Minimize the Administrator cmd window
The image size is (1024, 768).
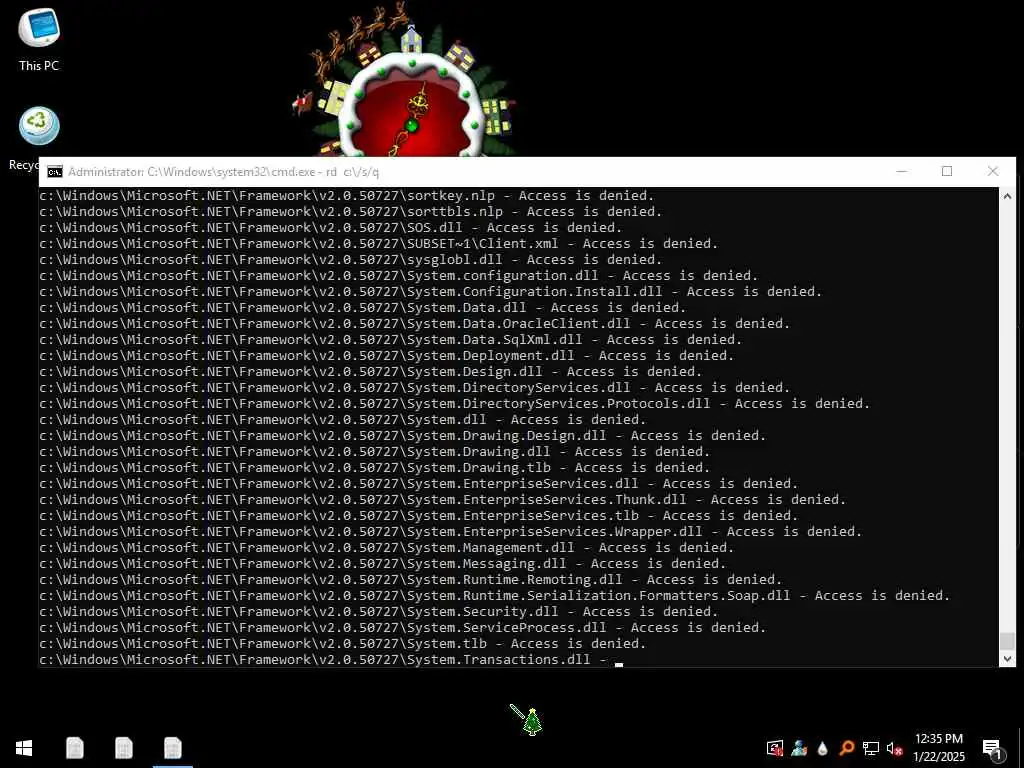point(902,171)
